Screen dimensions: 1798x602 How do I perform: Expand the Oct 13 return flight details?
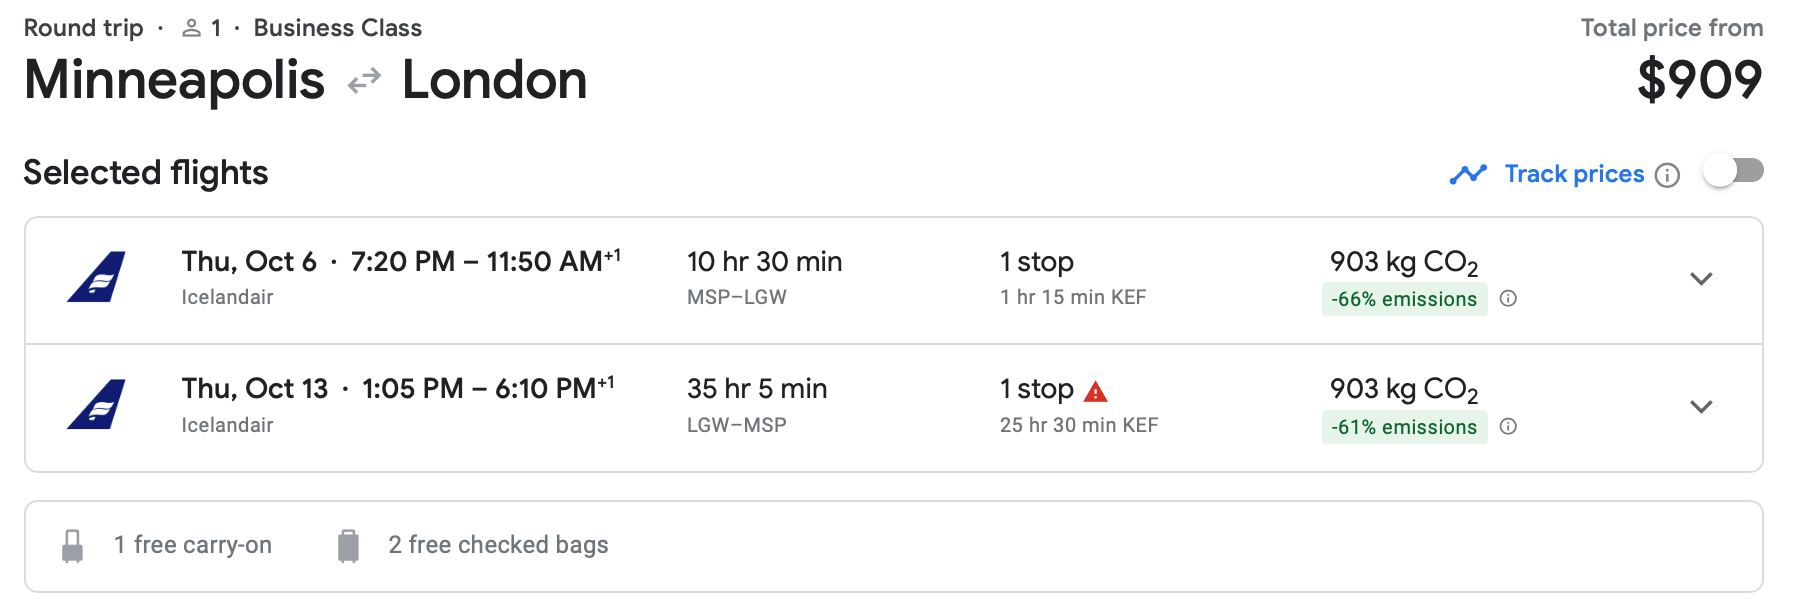coord(1701,407)
